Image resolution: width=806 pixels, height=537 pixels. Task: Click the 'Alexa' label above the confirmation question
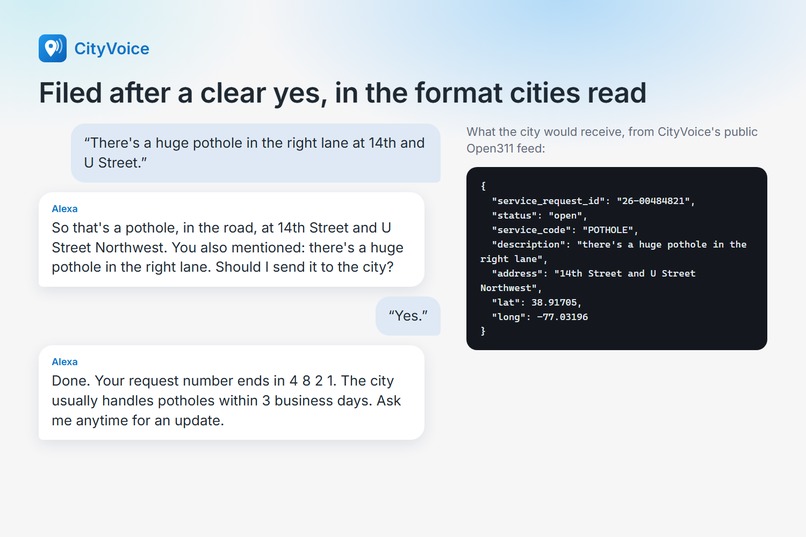click(x=64, y=209)
